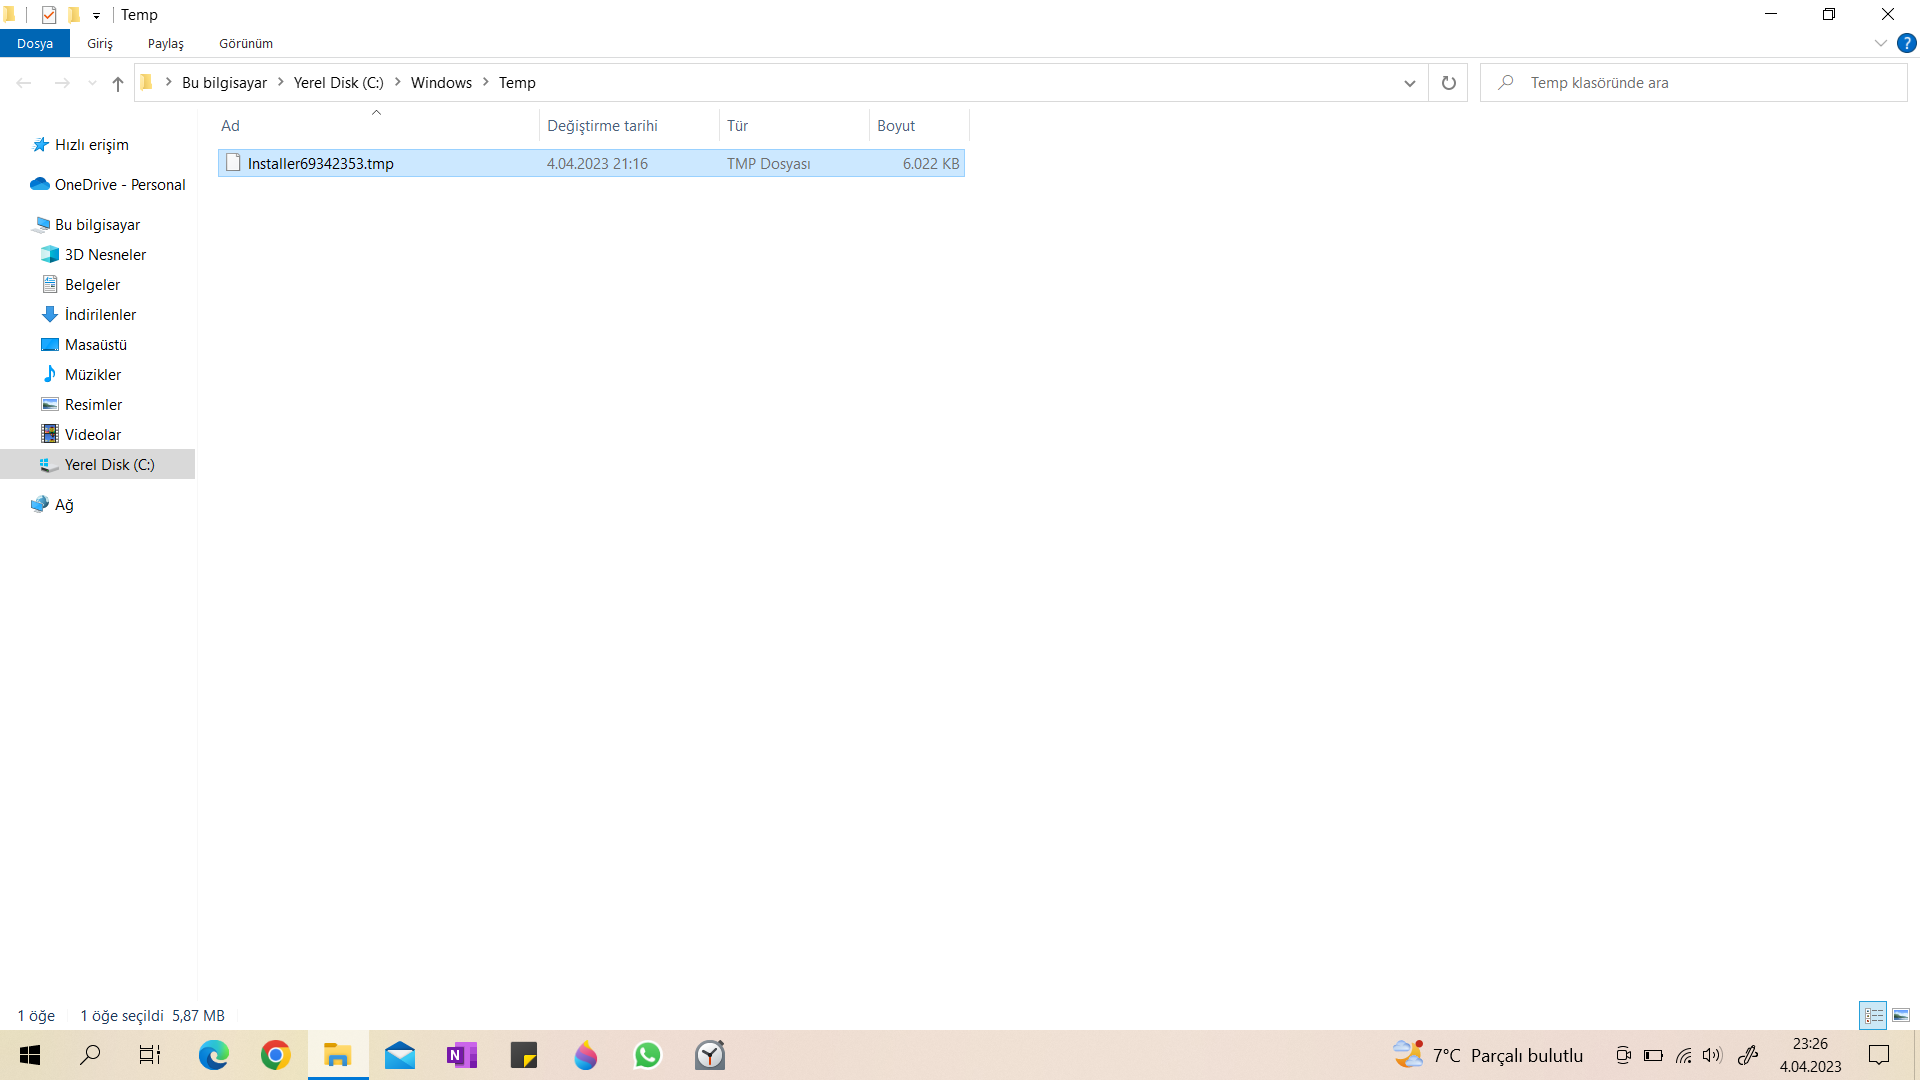Open the Görünüm ribbon tab
Viewport: 1920px width, 1080px height.
pos(246,43)
